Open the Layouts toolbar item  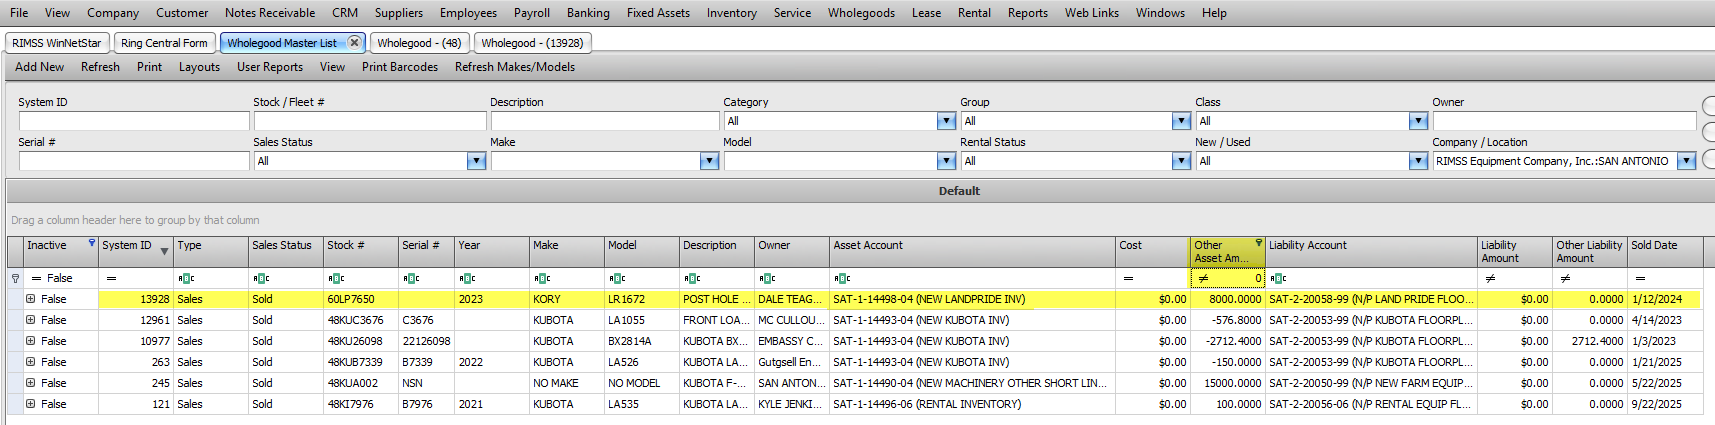coord(199,67)
